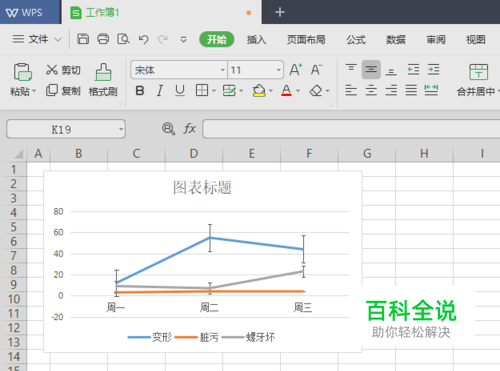Switch to the 开始 Home tab
The height and width of the screenshot is (371, 500).
point(217,39)
